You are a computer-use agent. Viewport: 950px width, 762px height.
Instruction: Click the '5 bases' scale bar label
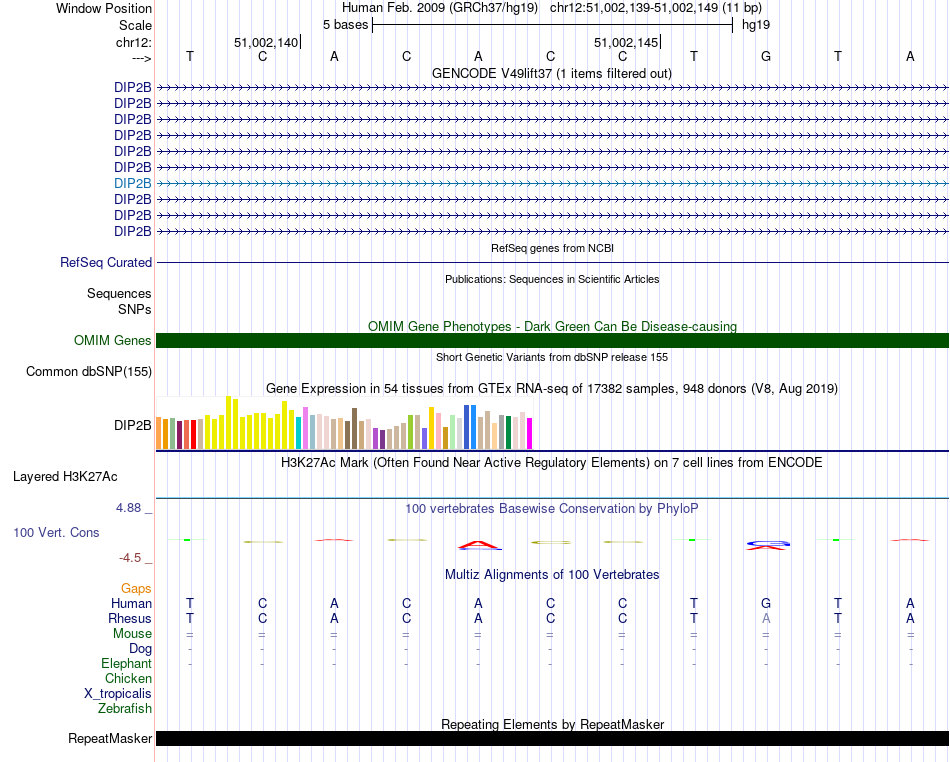[345, 25]
